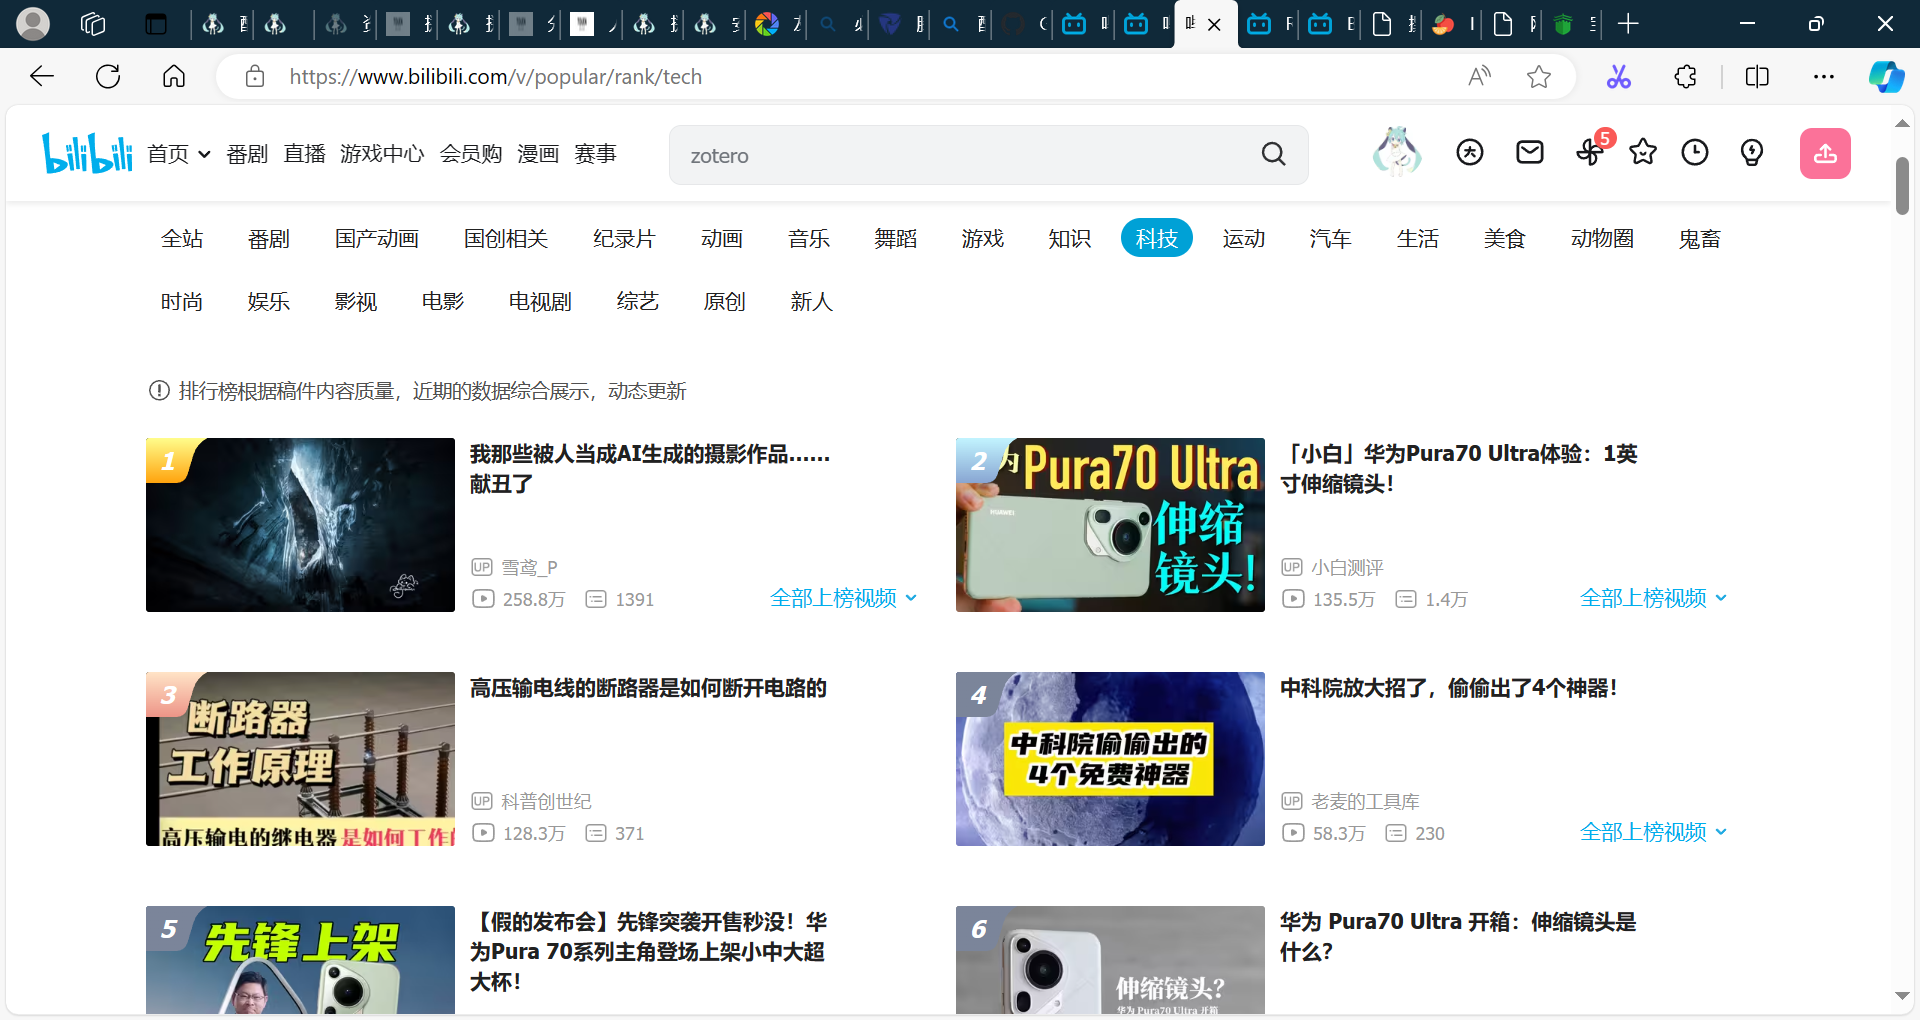Viewport: 1920px width, 1020px height.
Task: Select the 全站 category tab
Action: 182,238
